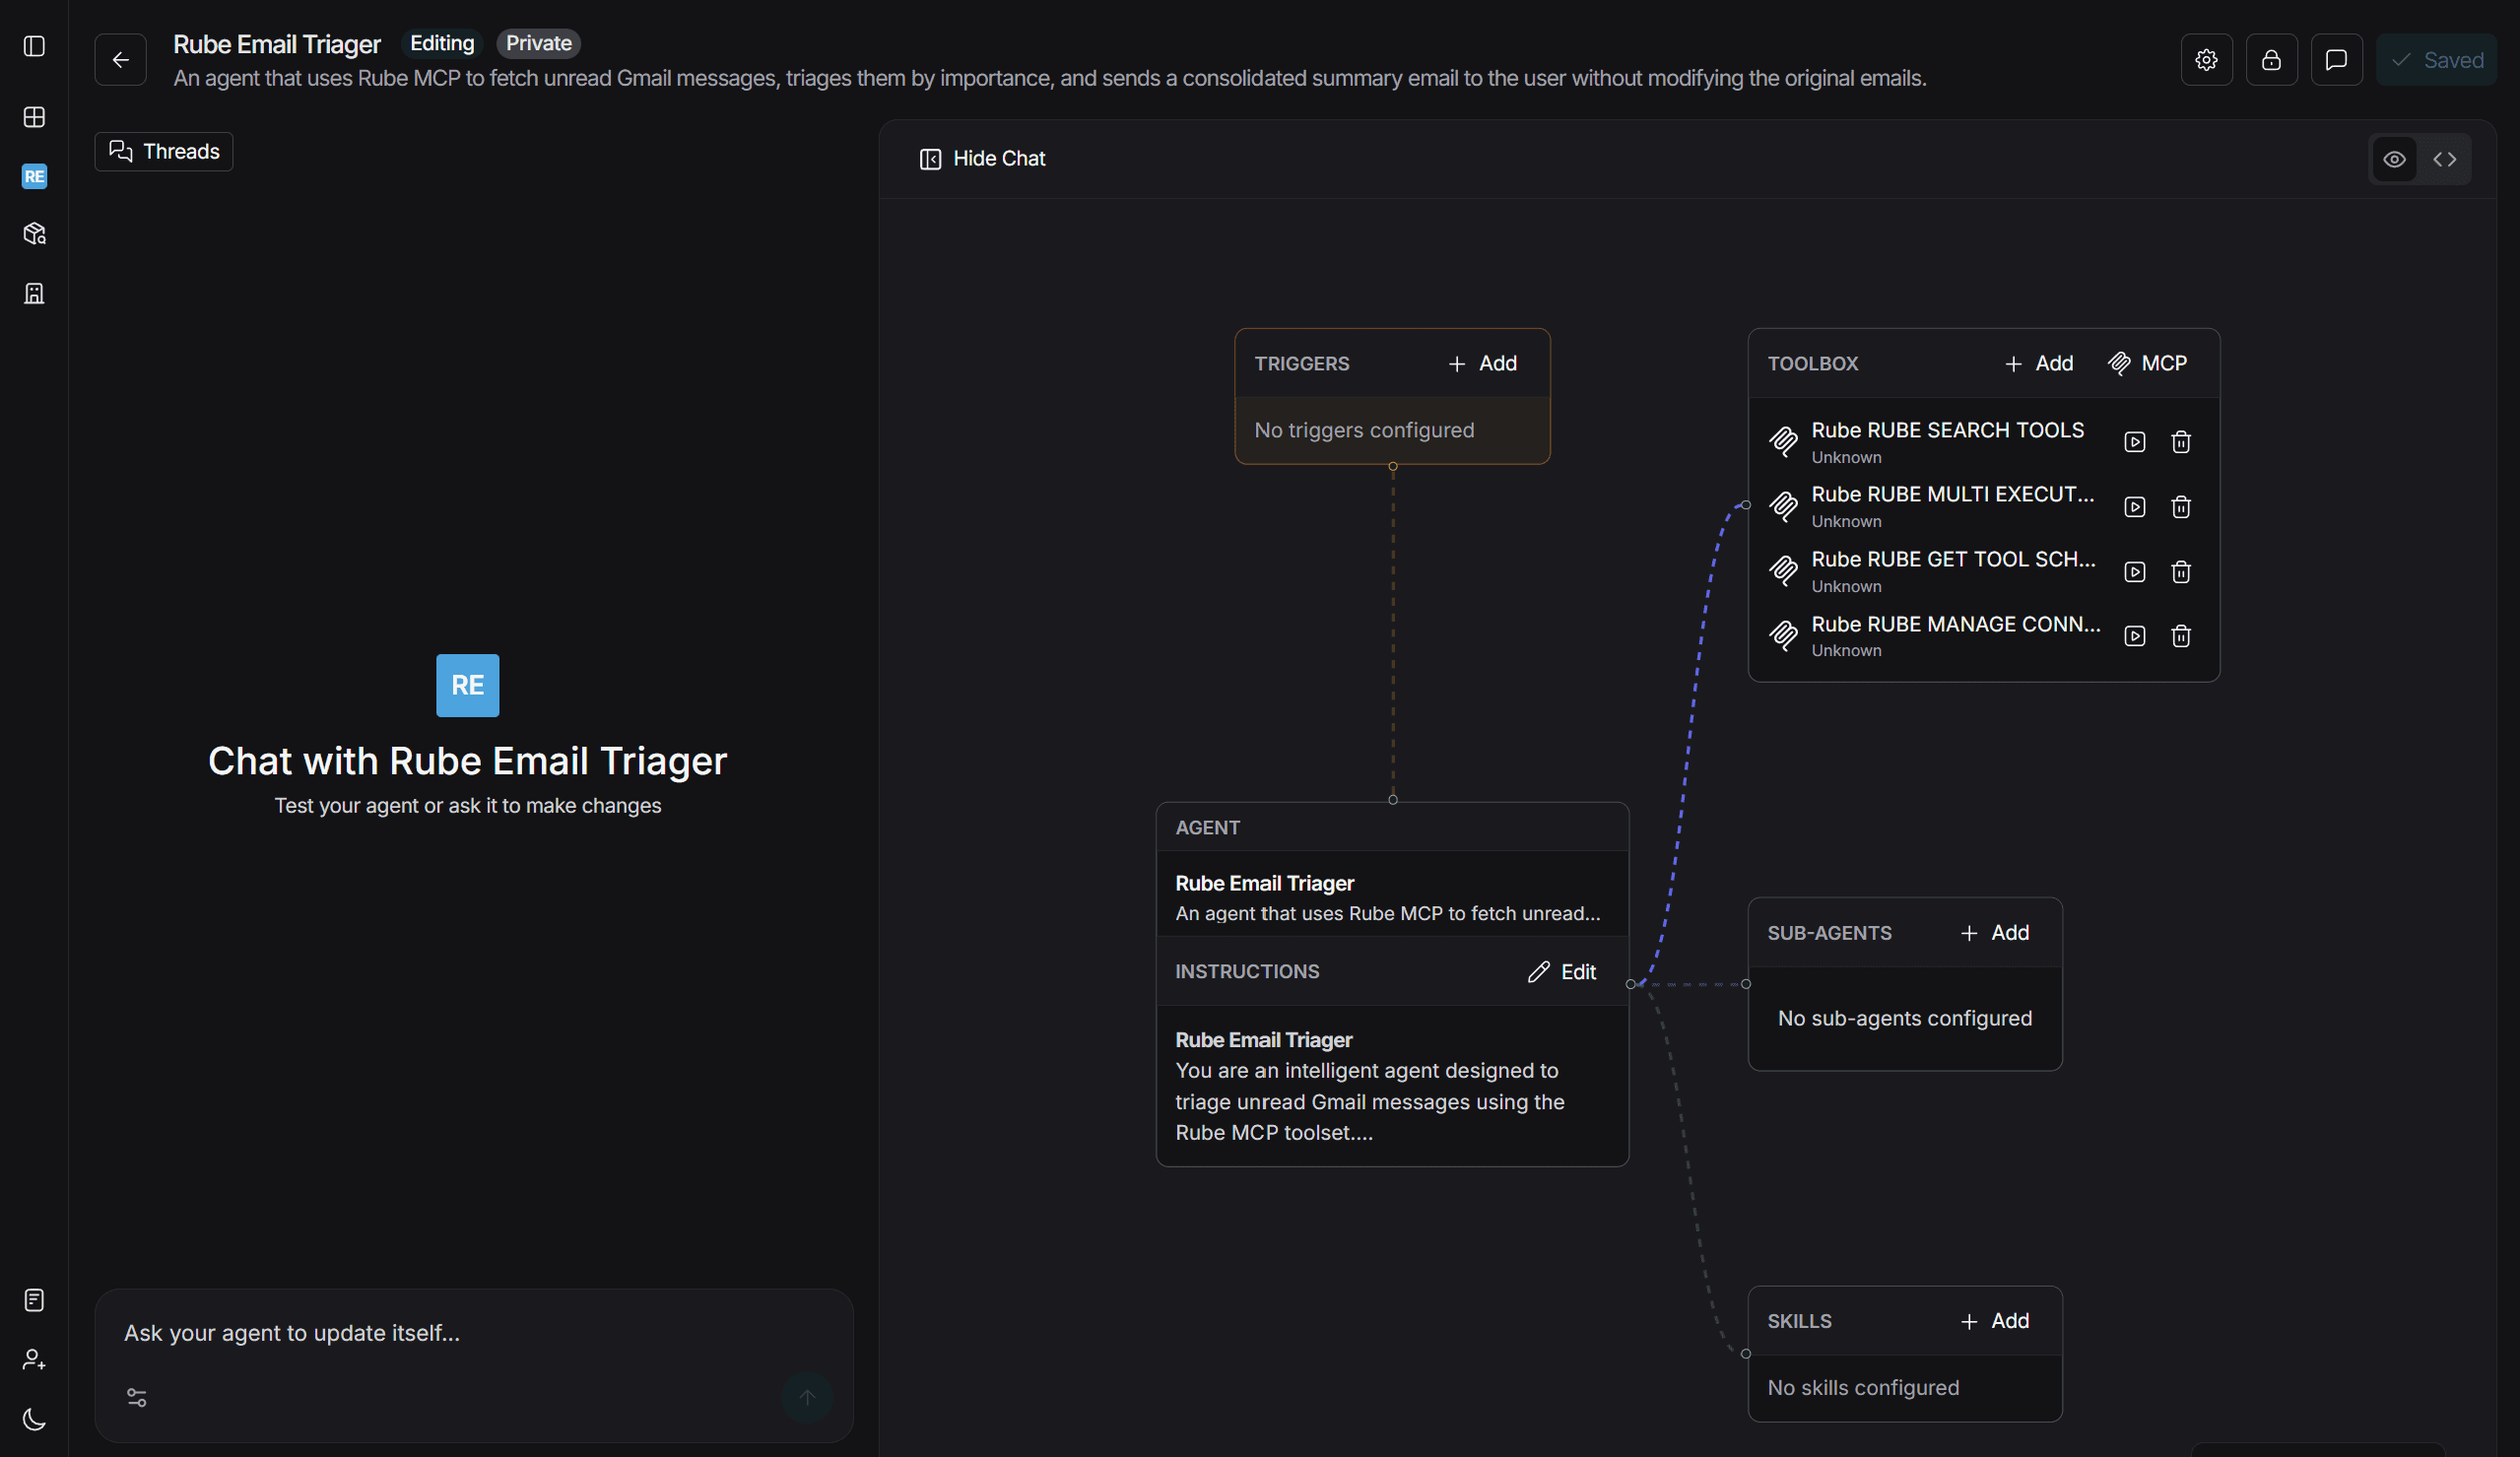
Task: Edit the agent instructions
Action: 1561,972
